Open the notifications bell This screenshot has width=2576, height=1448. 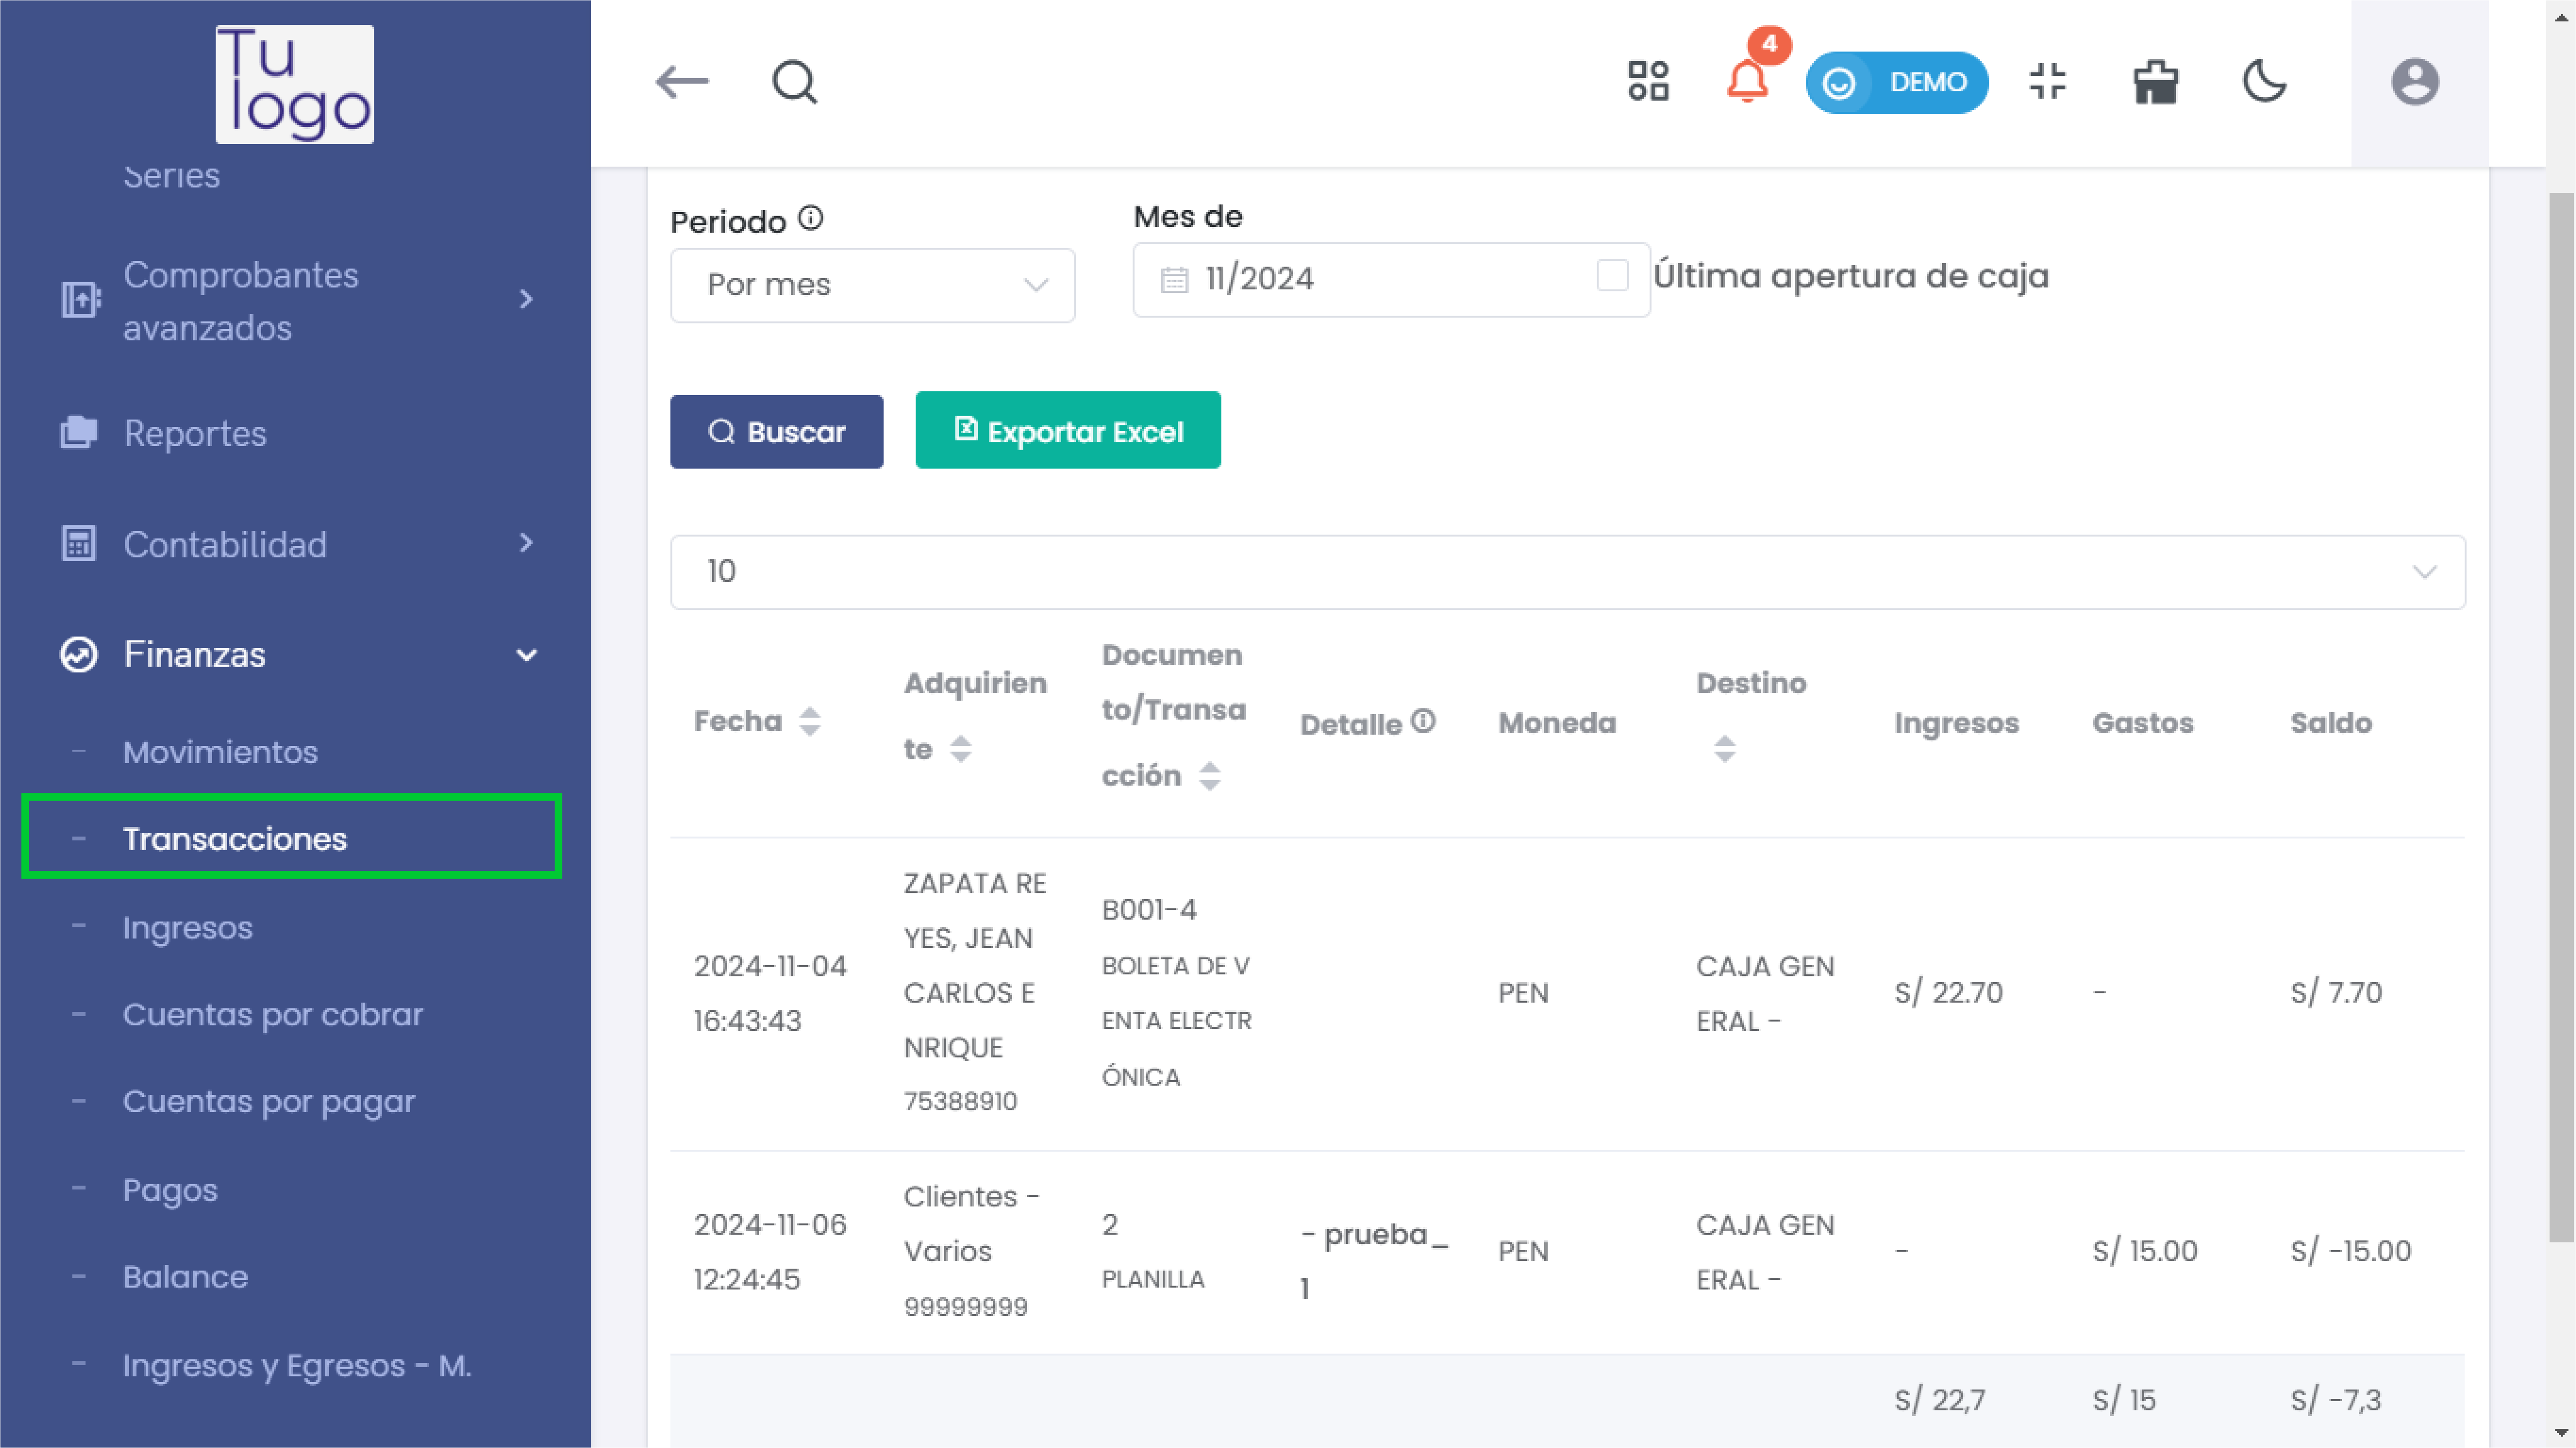coord(1747,82)
